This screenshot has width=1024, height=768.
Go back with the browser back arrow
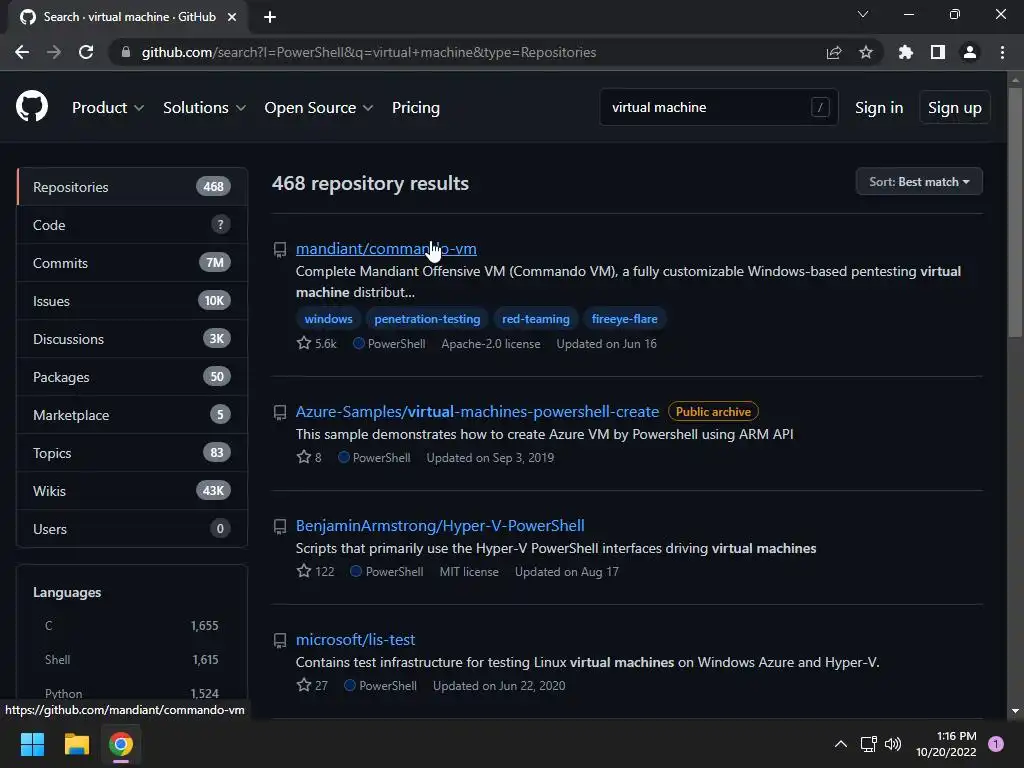pos(22,52)
